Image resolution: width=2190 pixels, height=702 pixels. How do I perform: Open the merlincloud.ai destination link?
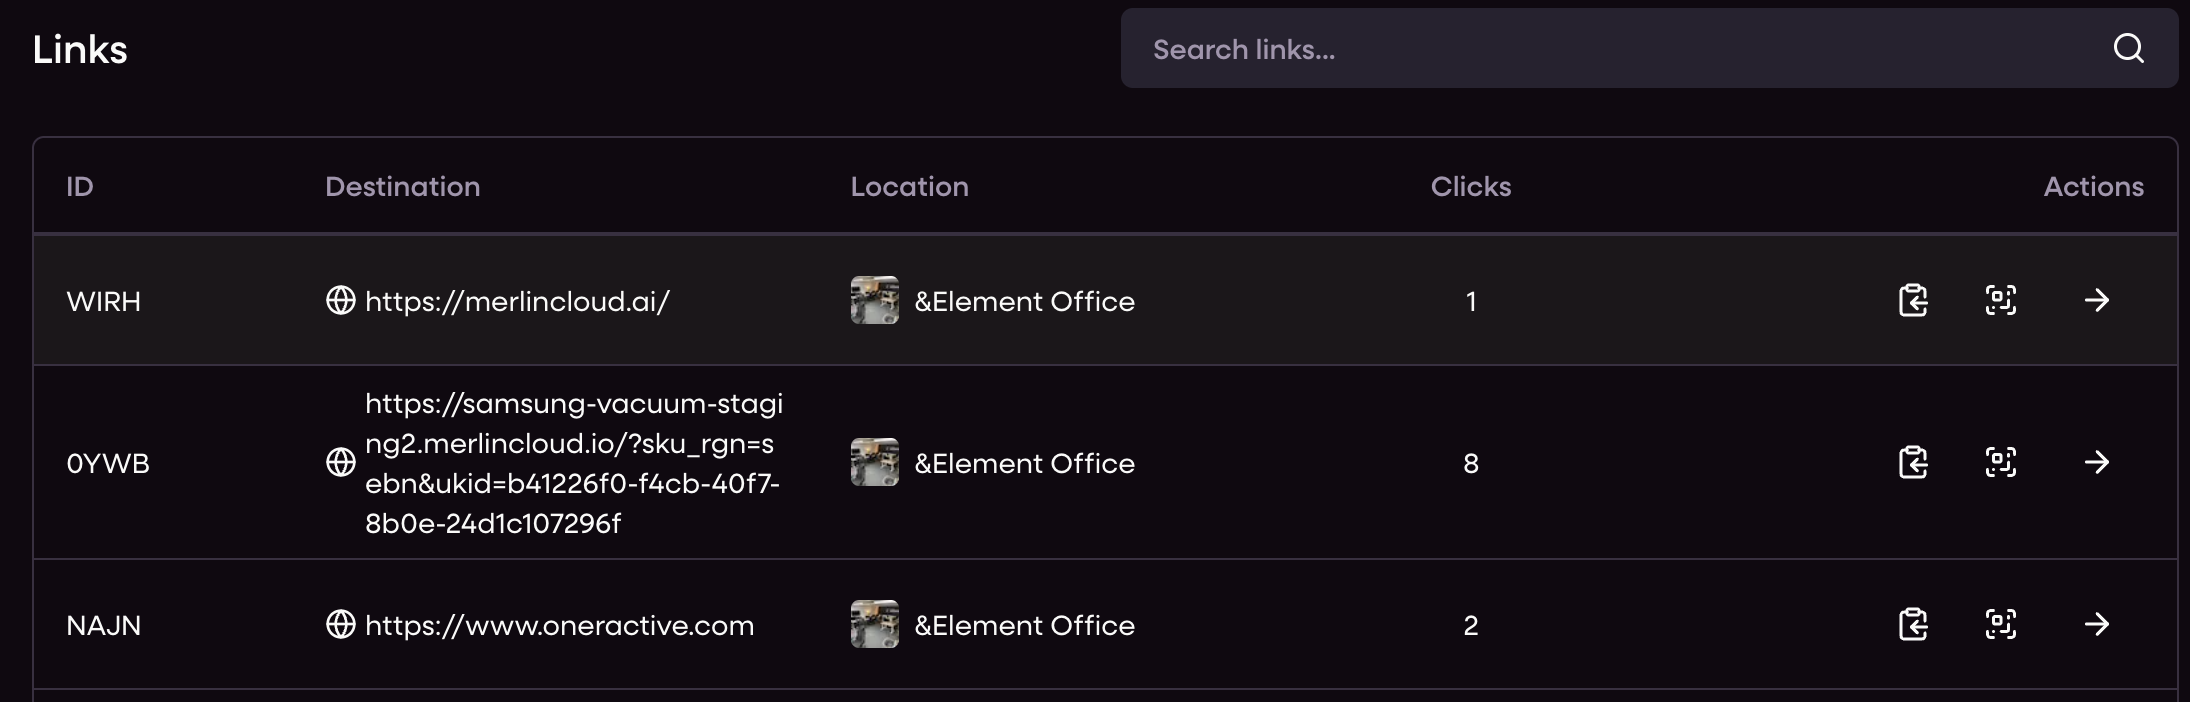517,301
